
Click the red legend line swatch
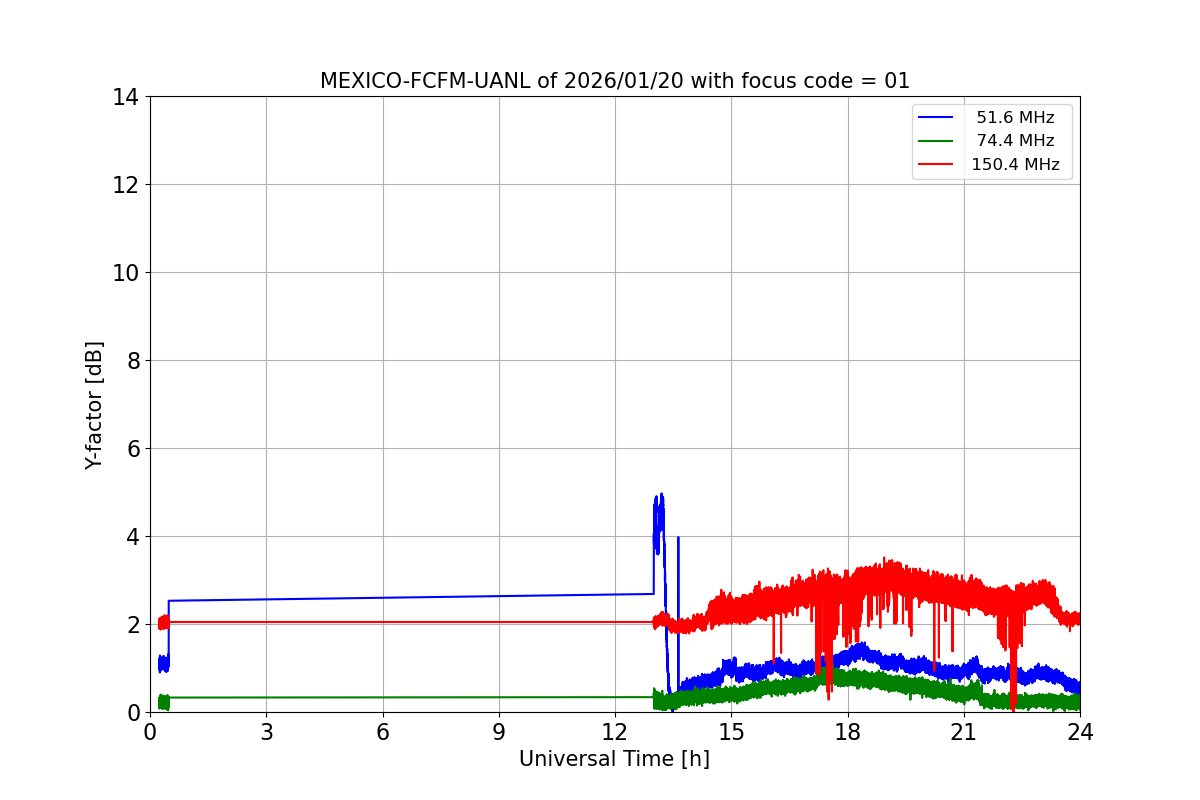click(x=937, y=165)
